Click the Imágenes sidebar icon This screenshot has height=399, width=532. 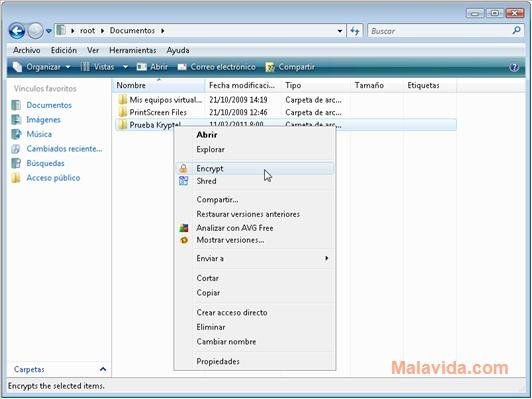[x=16, y=120]
